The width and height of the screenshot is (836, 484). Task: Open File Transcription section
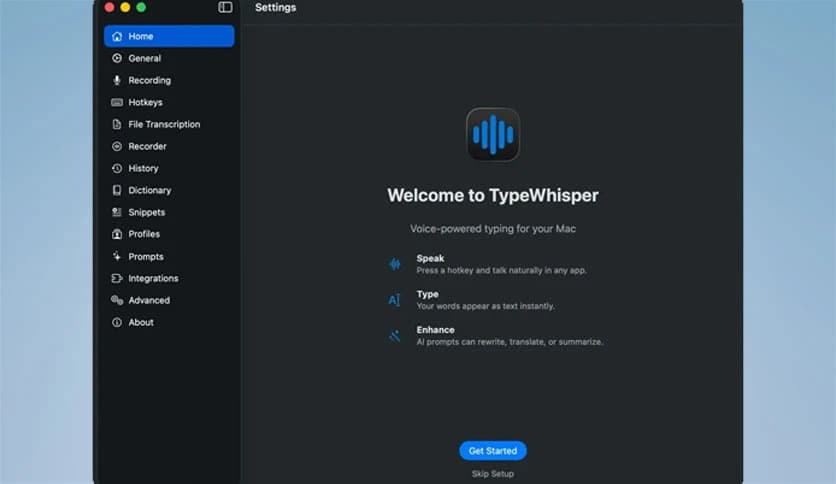(169, 124)
